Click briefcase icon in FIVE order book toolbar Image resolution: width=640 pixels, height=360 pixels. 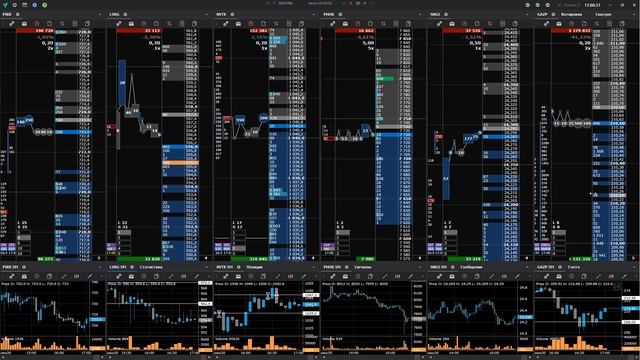[24, 24]
